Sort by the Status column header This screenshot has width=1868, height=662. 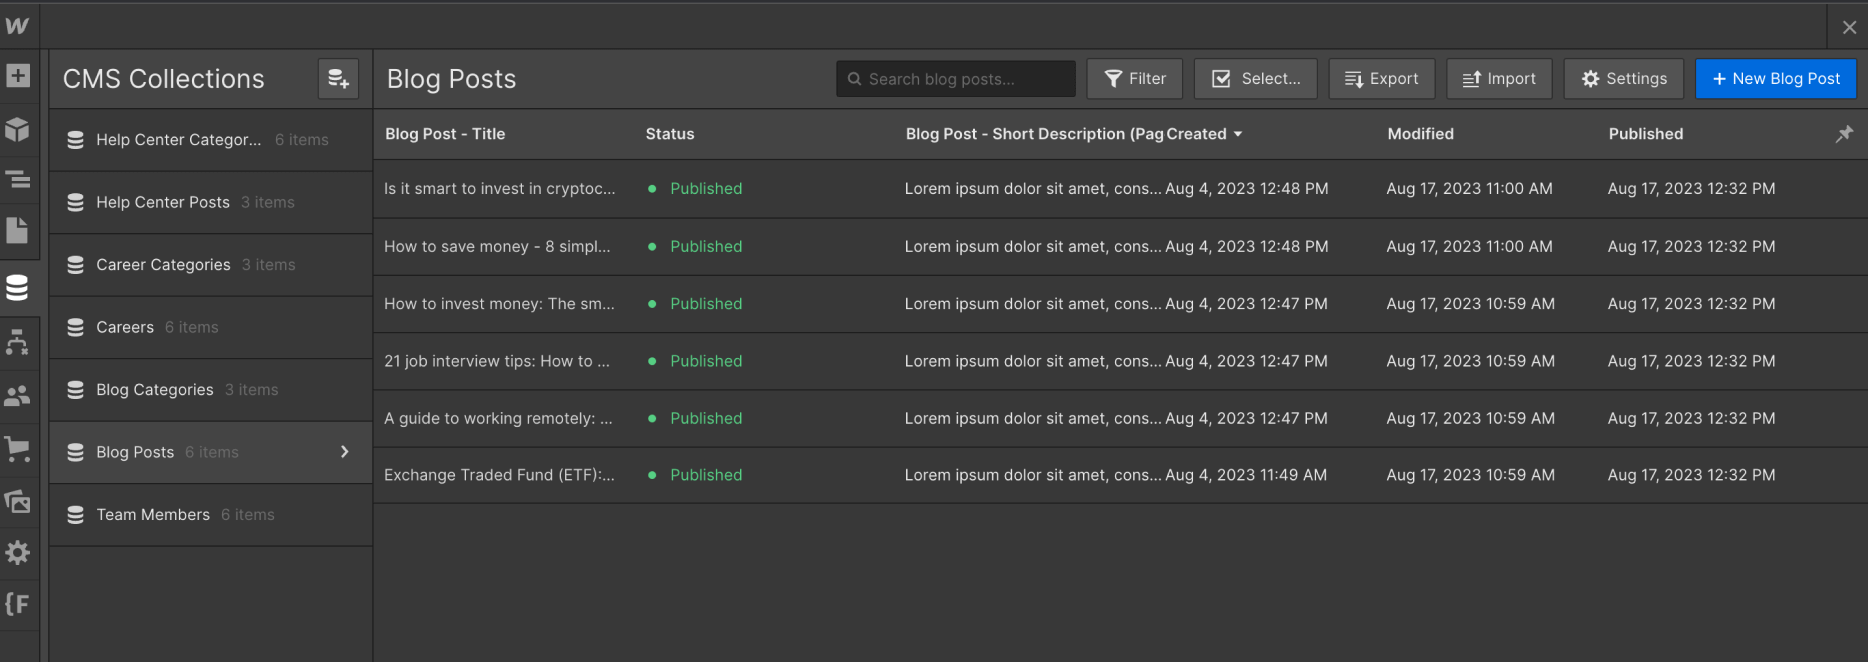pyautogui.click(x=670, y=134)
